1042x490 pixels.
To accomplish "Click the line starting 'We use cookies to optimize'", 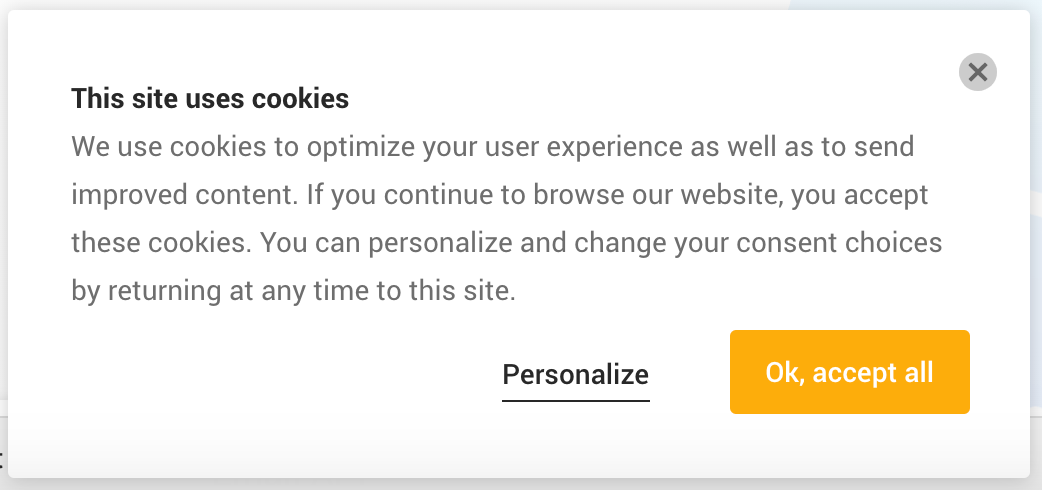I will pos(492,147).
